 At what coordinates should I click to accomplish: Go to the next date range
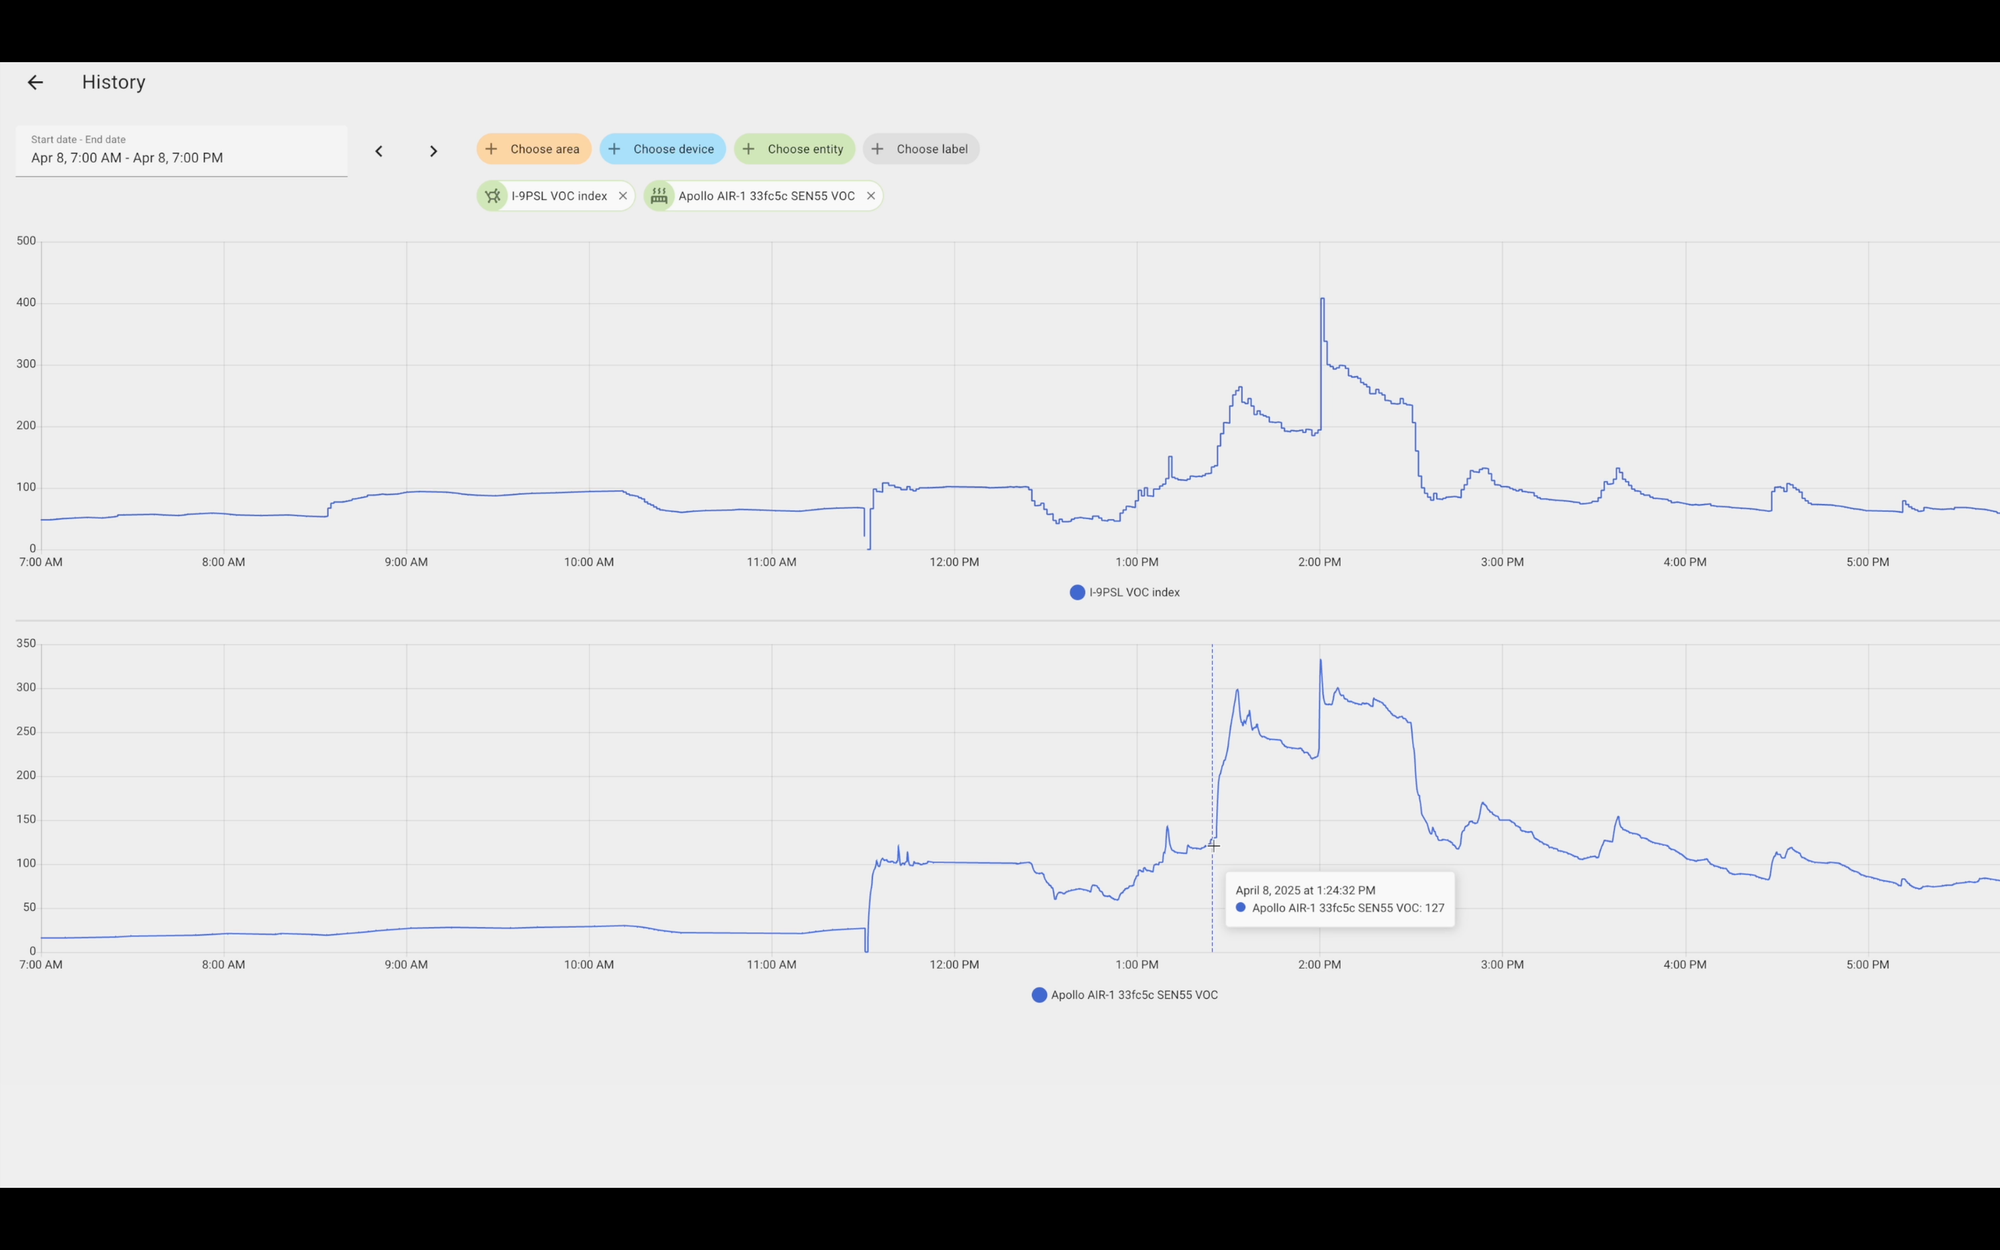[x=433, y=151]
